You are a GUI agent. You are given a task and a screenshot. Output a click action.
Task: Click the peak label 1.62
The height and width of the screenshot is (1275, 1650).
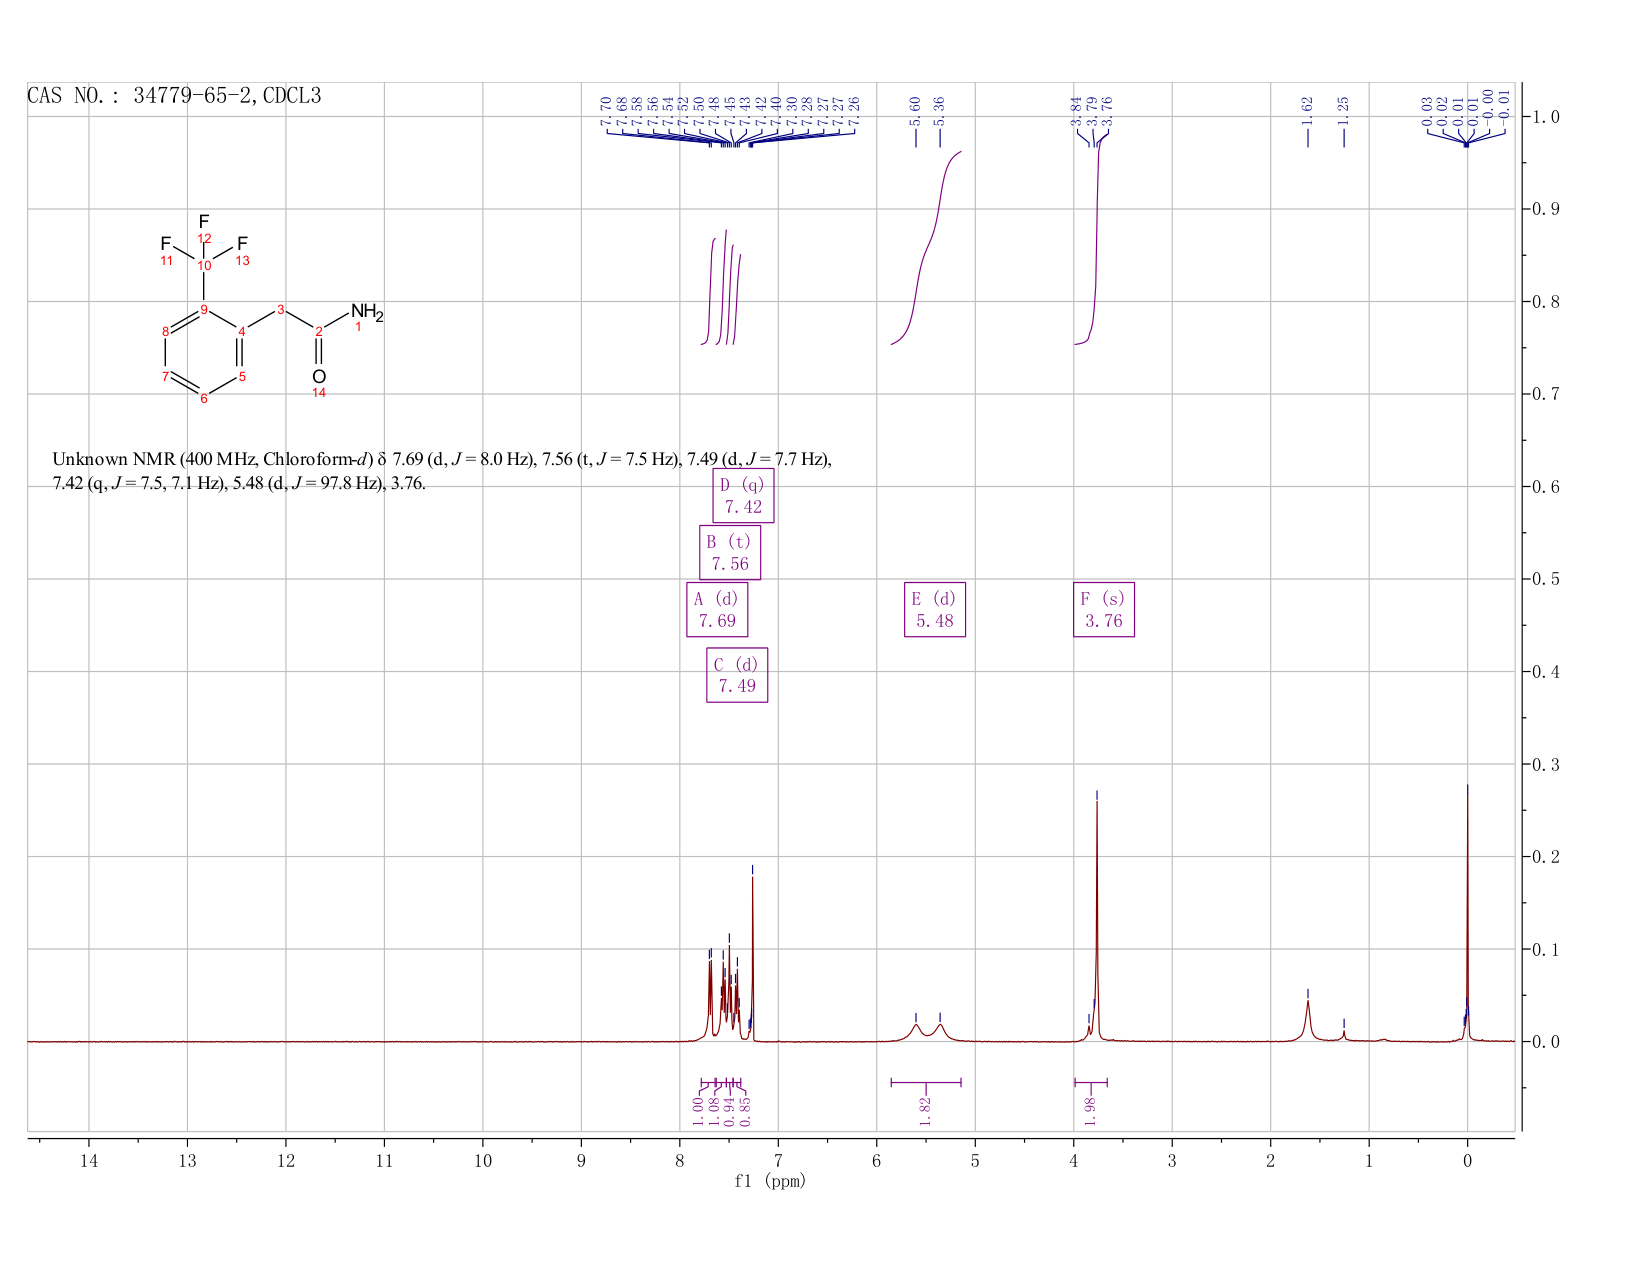tap(1307, 110)
